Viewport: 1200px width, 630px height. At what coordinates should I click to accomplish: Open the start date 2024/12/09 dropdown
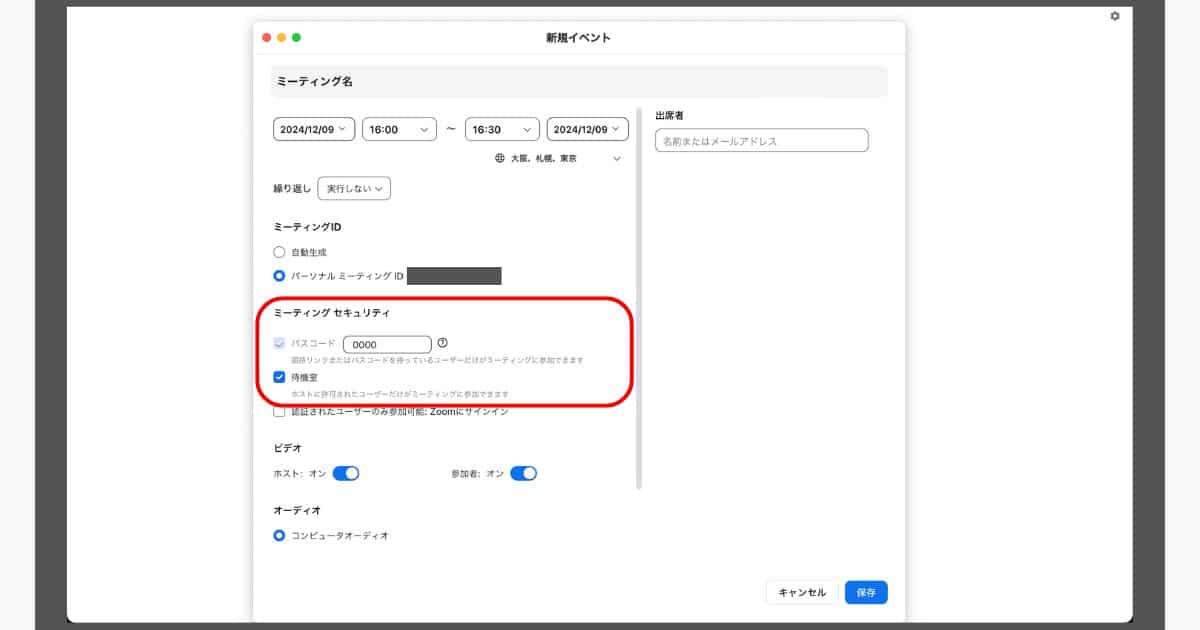[x=313, y=129]
